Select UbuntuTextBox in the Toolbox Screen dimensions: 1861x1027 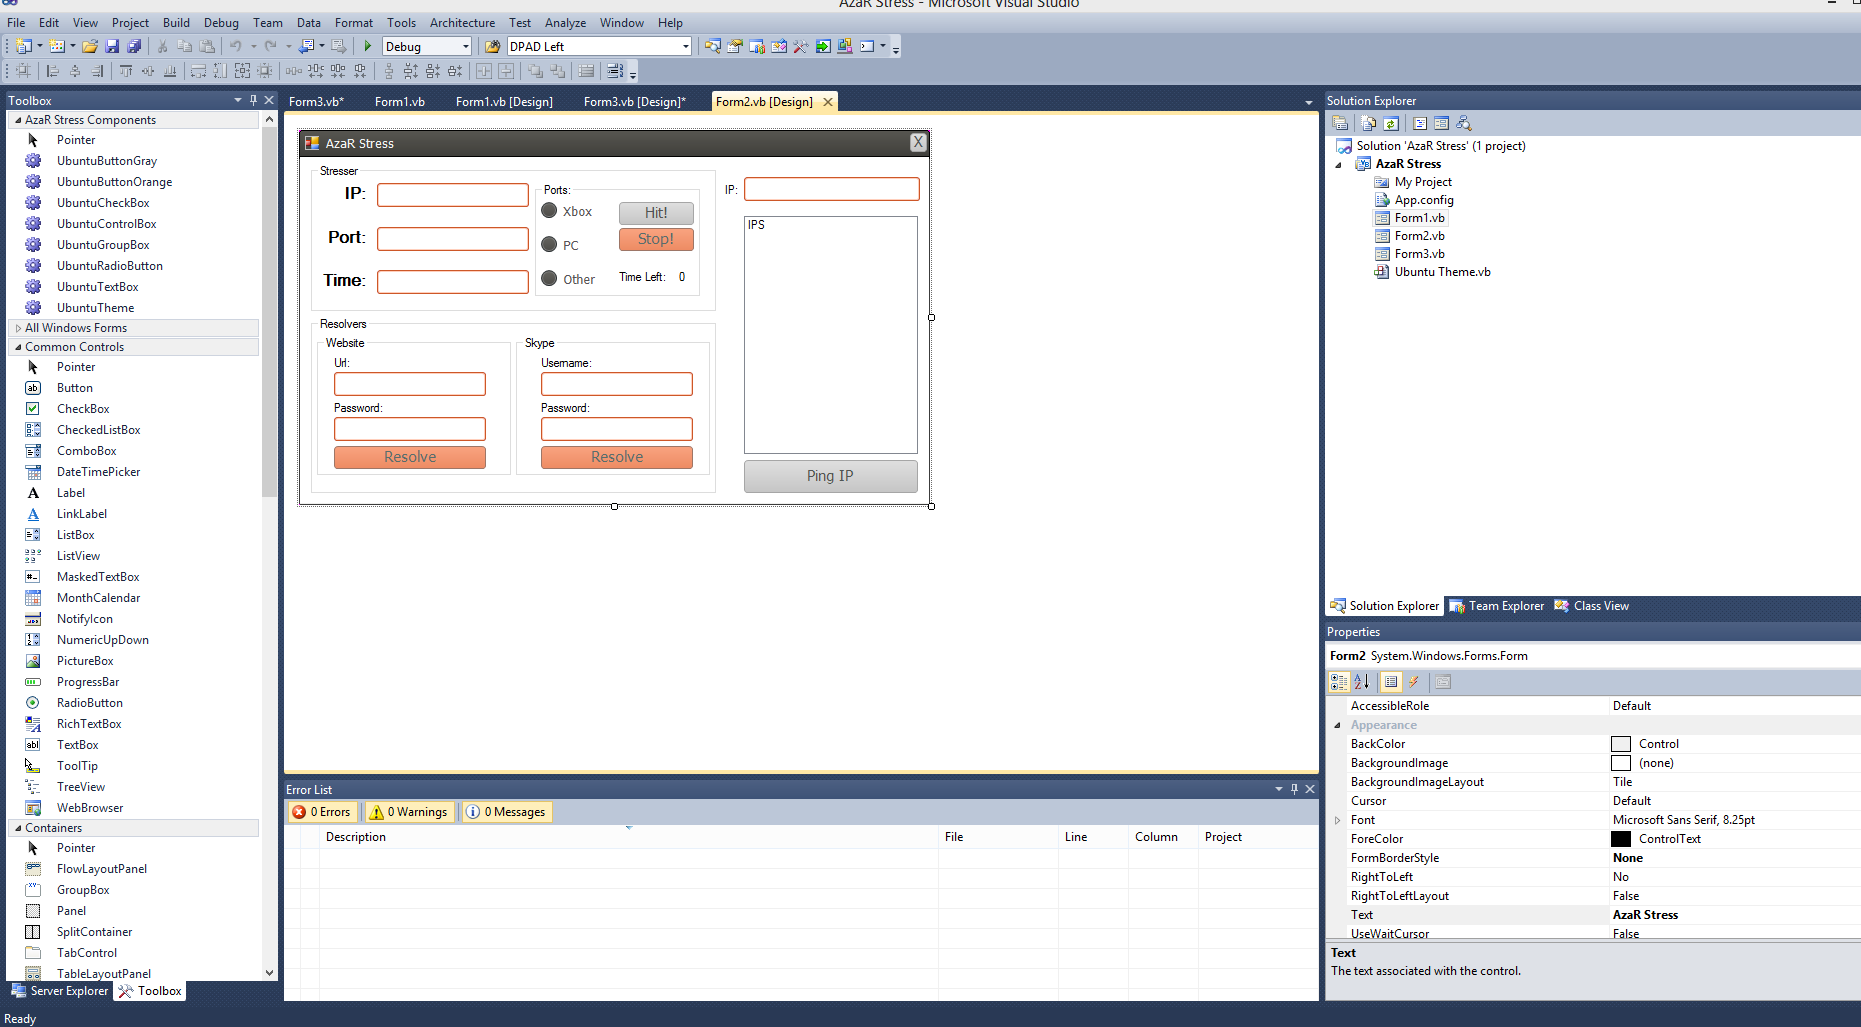coord(97,287)
